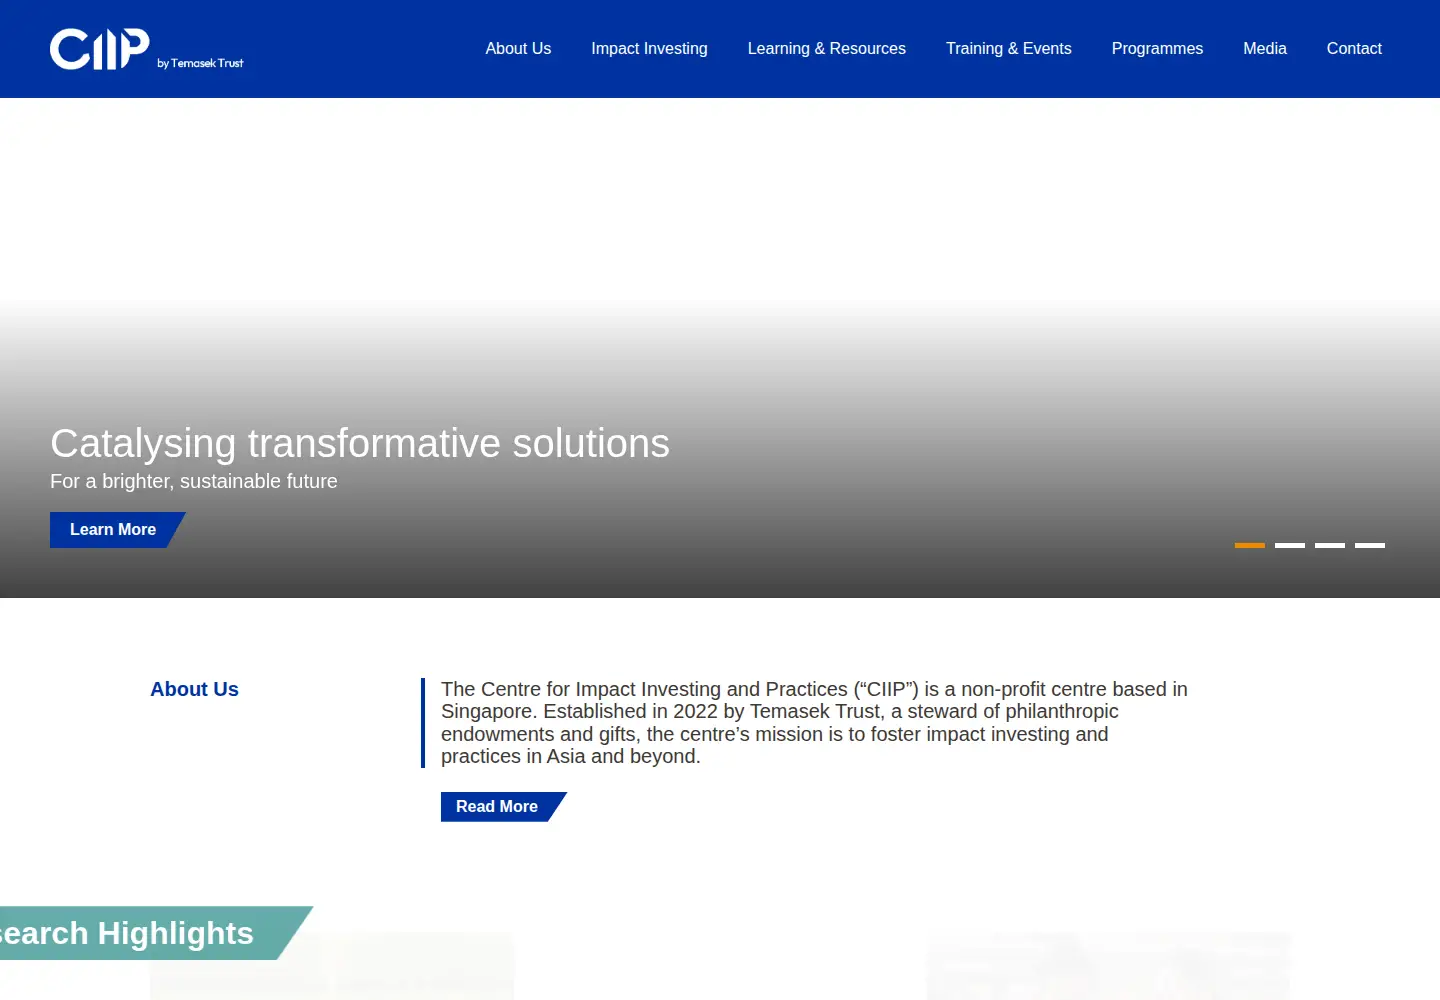
Task: Select the fourth carousel slide indicator
Action: 1369,545
